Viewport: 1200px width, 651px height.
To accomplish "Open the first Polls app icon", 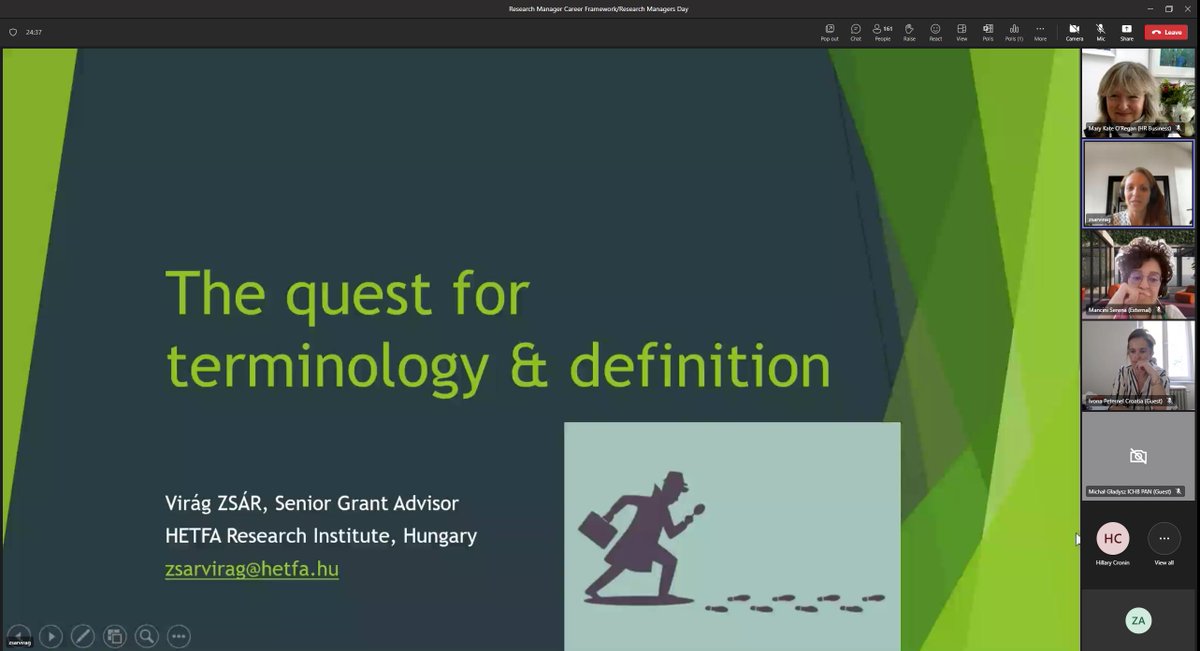I will [988, 32].
